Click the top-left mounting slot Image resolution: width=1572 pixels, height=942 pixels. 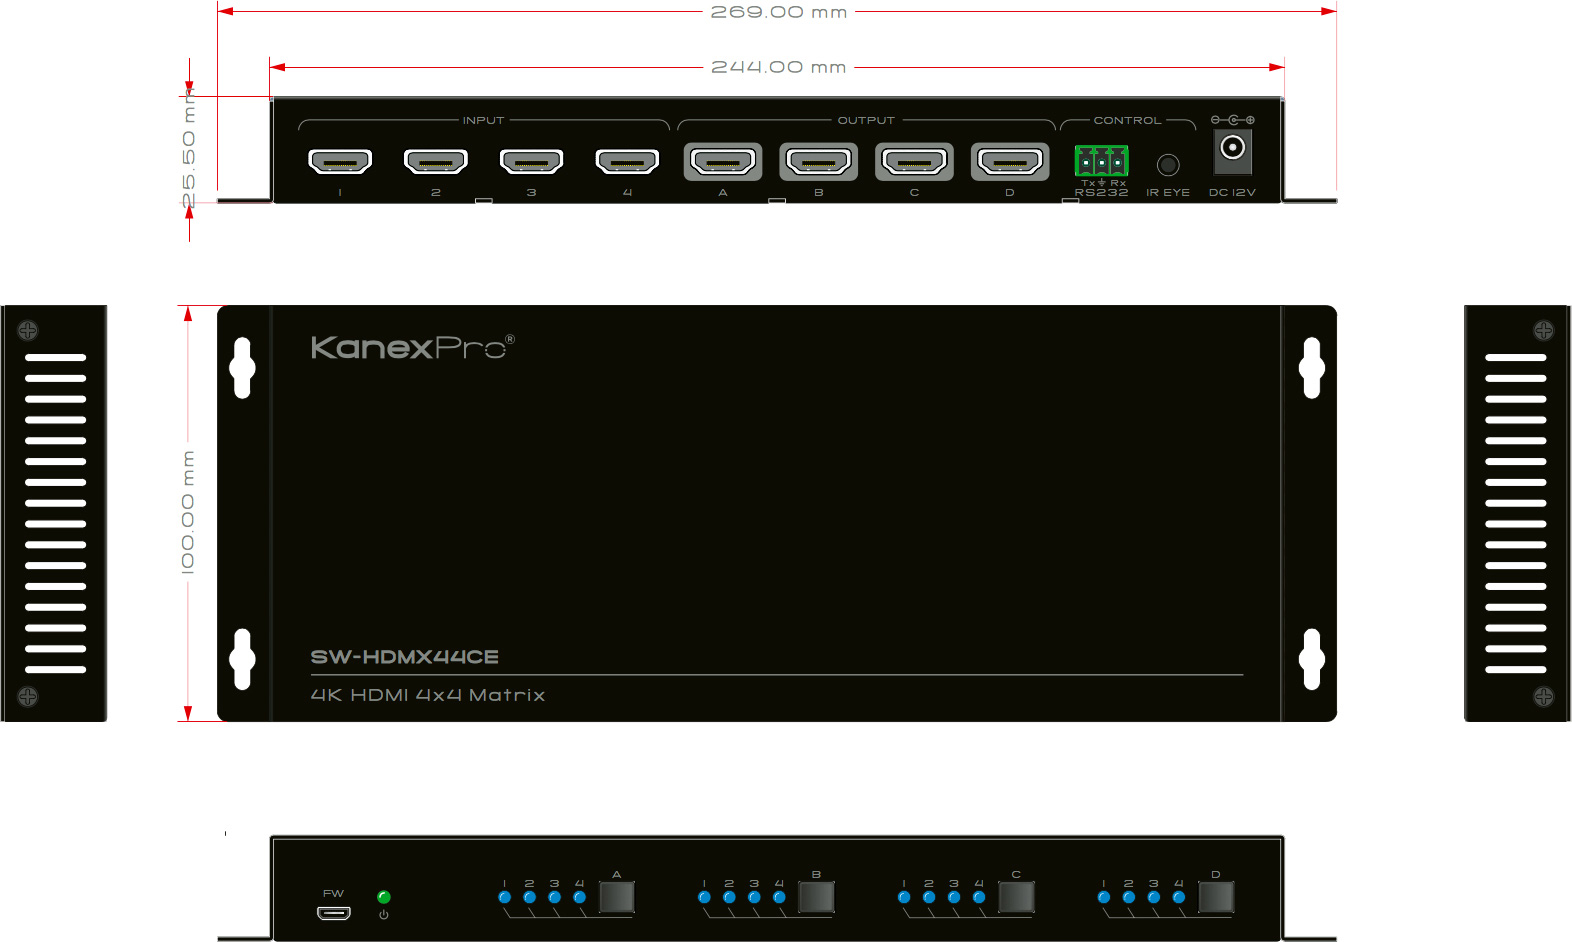point(242,368)
